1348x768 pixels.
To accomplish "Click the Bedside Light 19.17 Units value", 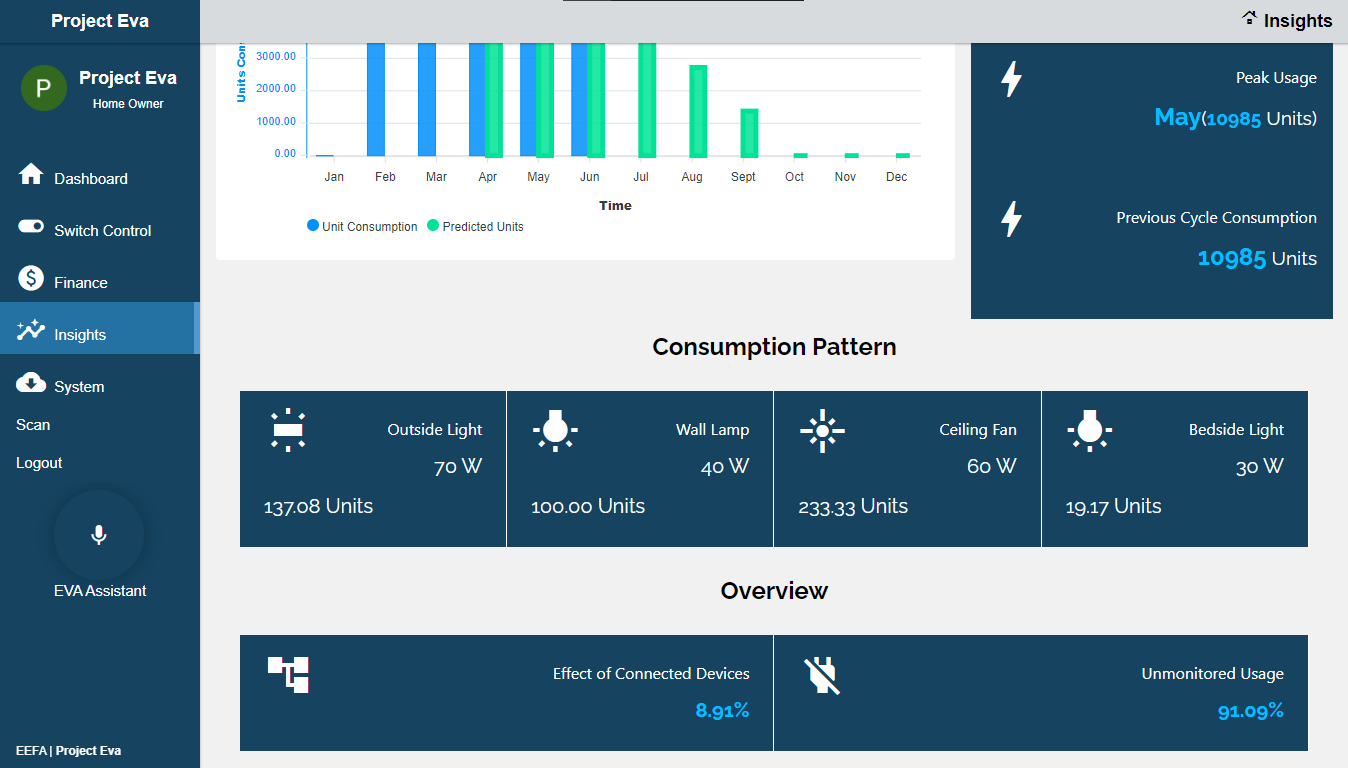I will (1114, 506).
